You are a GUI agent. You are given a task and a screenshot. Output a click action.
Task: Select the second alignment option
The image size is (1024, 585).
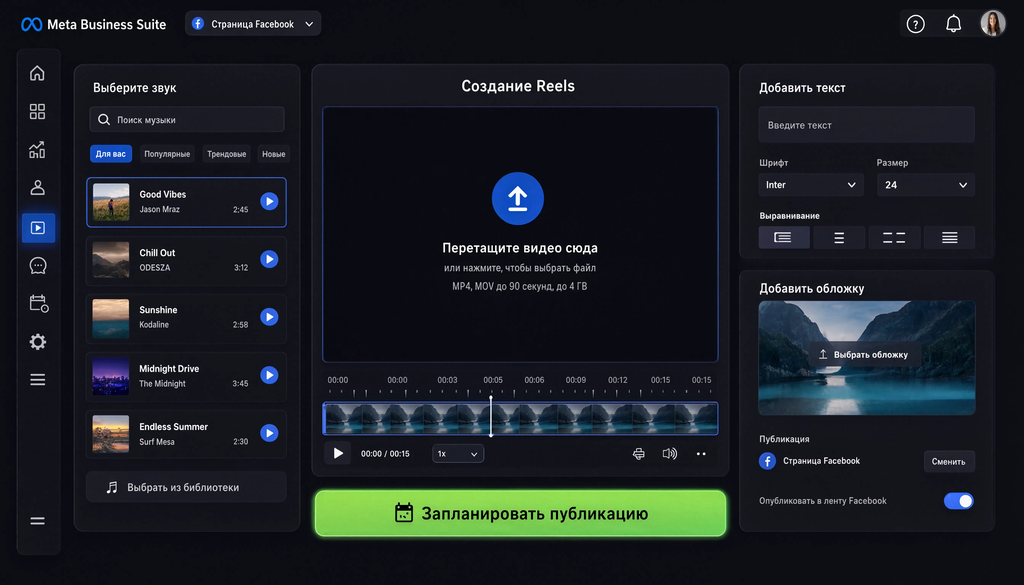(x=839, y=238)
